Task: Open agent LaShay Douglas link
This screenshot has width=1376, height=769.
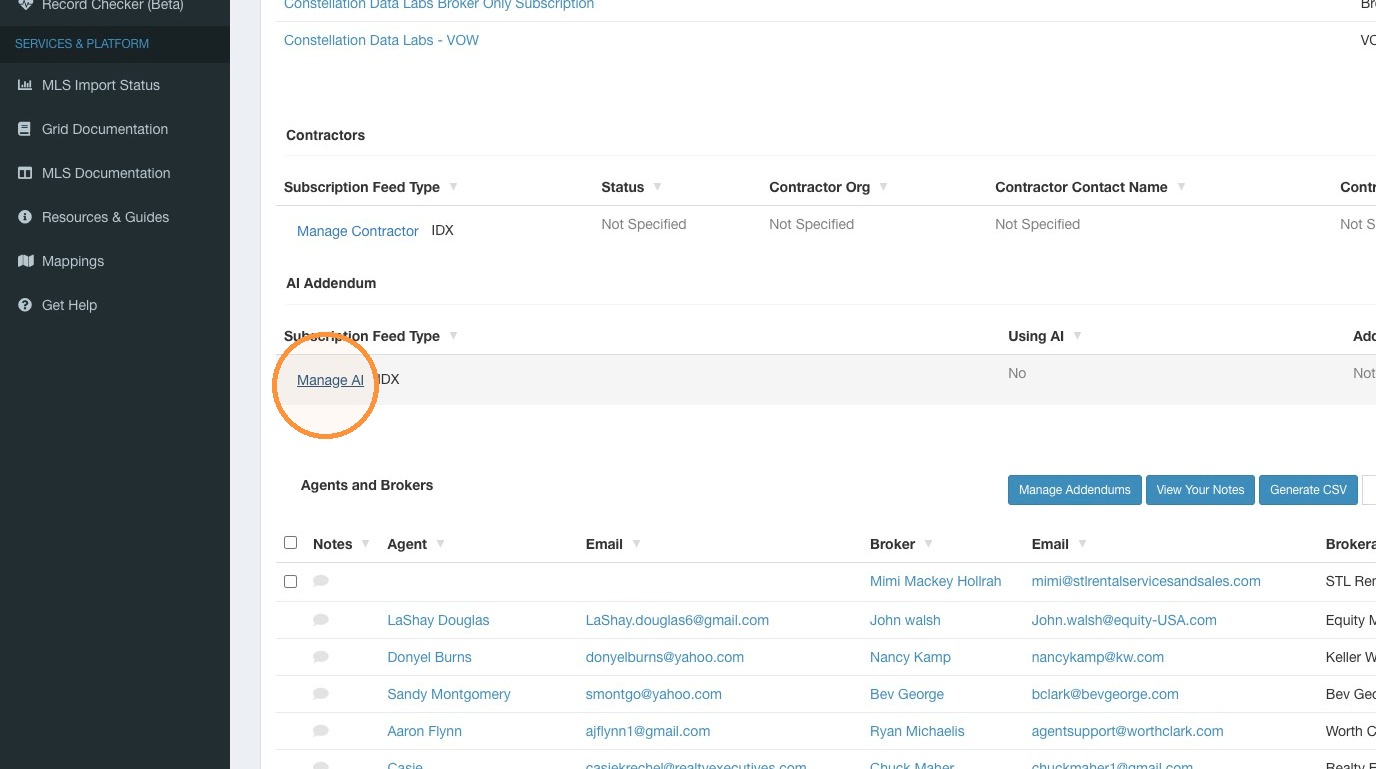Action: [x=438, y=620]
